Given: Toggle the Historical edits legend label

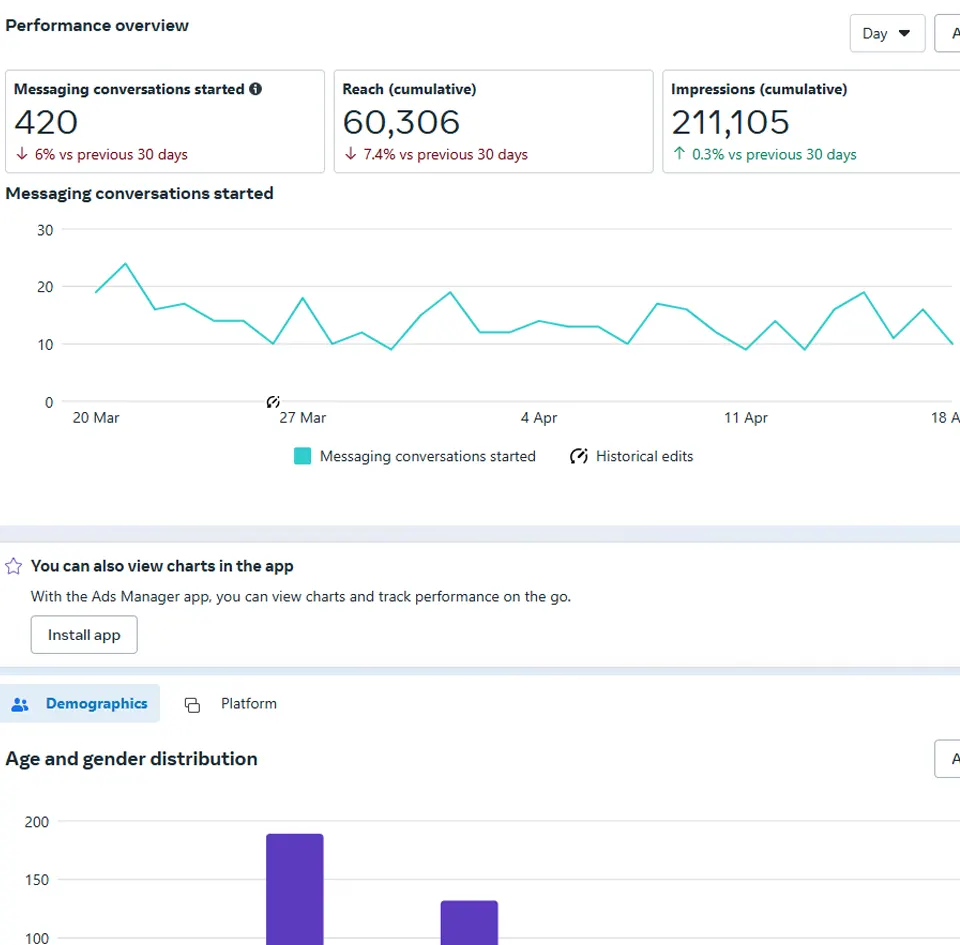Looking at the screenshot, I should click(644, 457).
